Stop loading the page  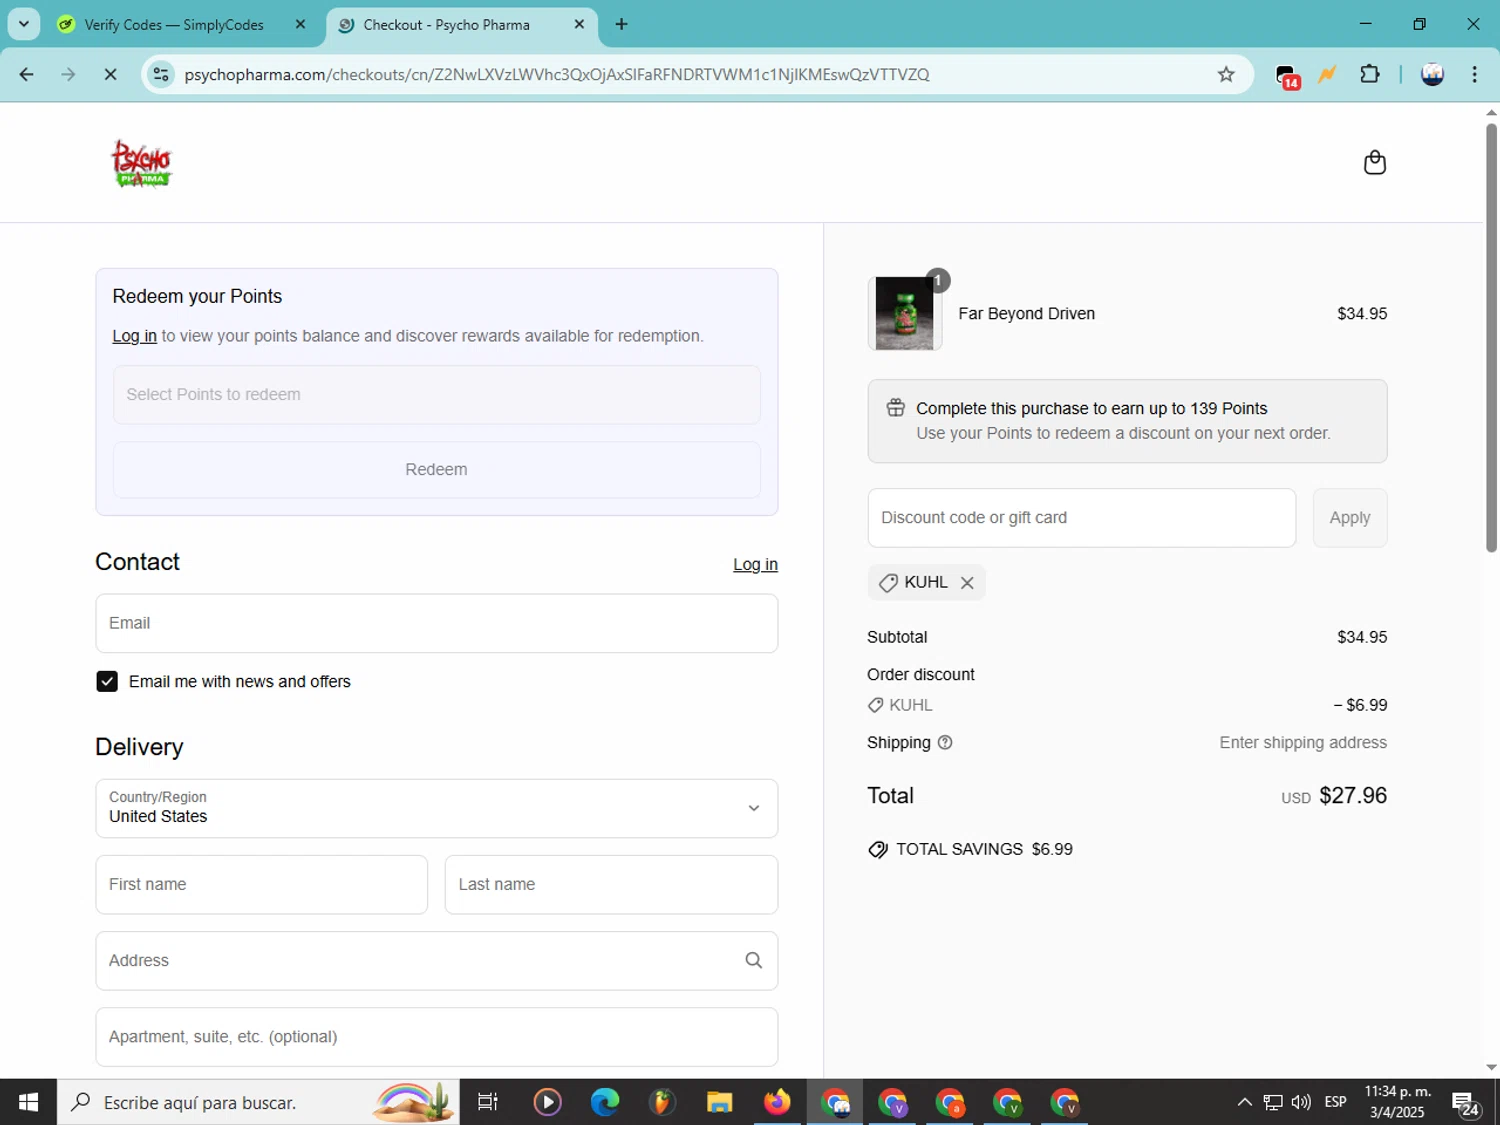click(x=110, y=74)
